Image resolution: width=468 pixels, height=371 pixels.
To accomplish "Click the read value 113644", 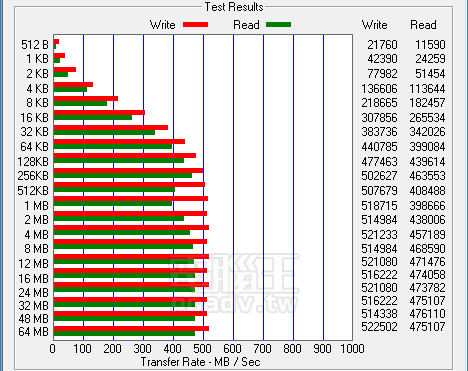I will pyautogui.click(x=428, y=89).
